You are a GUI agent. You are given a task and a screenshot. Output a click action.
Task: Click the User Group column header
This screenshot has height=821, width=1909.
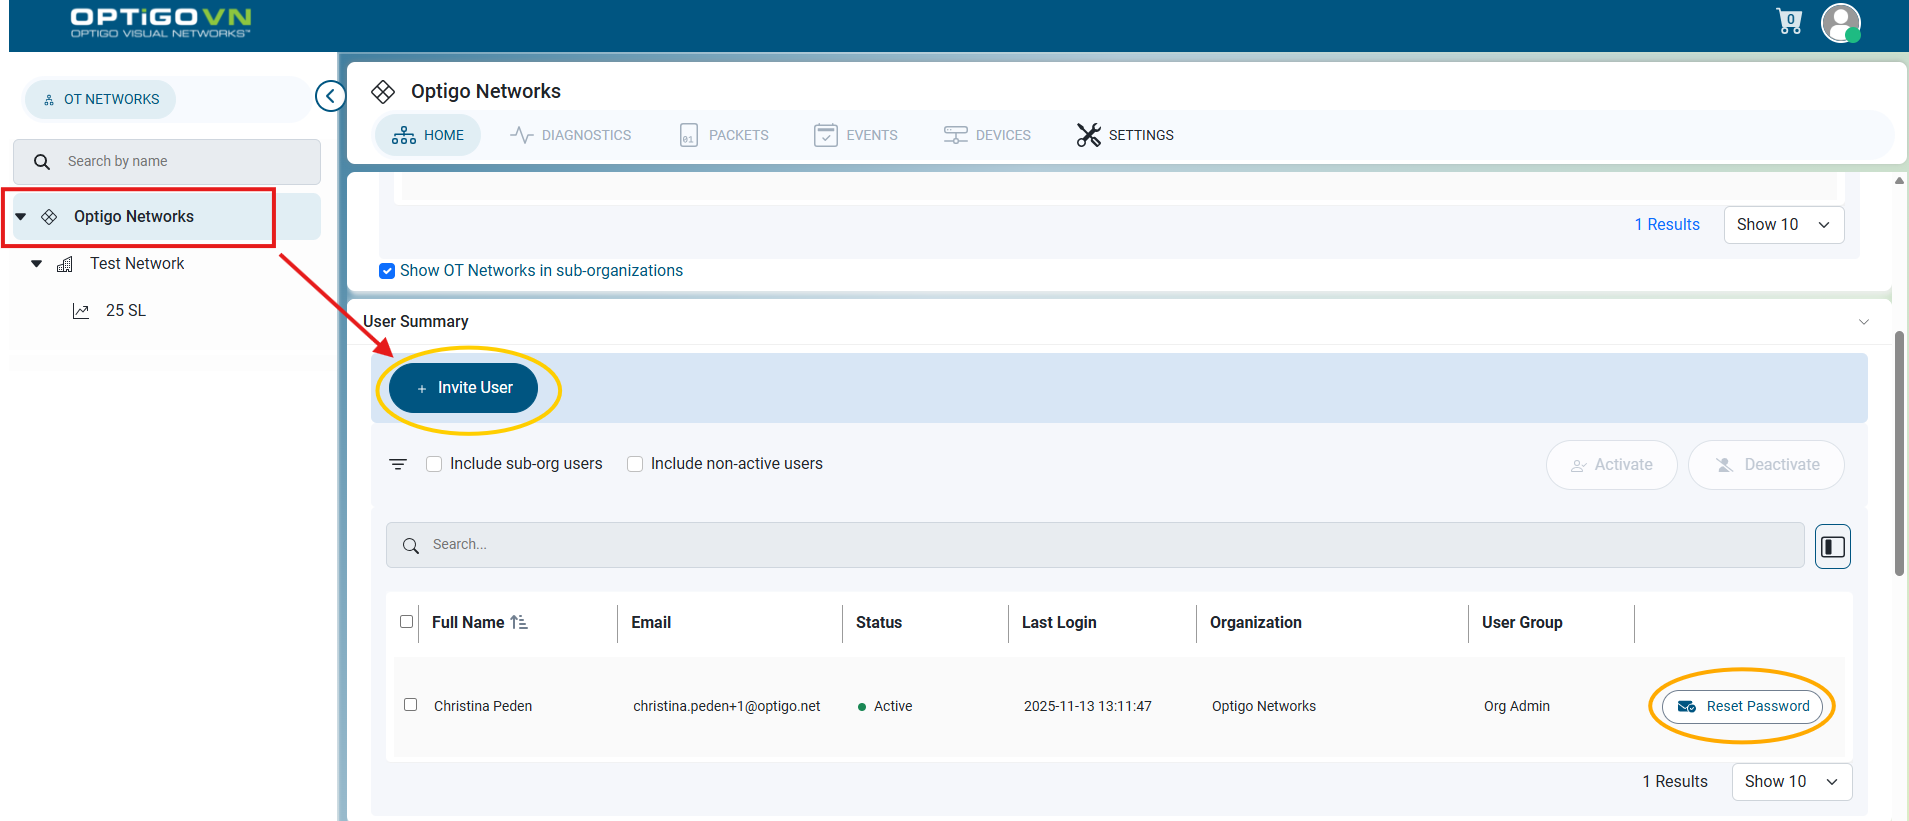(1522, 622)
